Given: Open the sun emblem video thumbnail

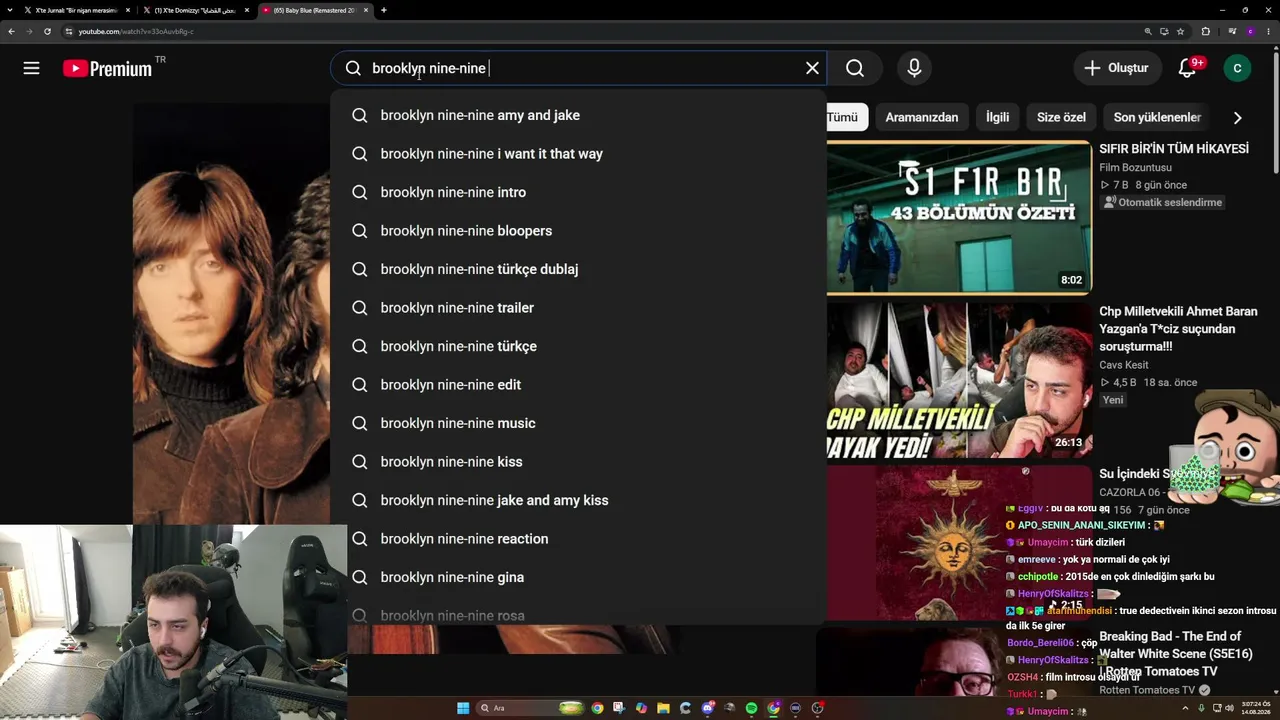Looking at the screenshot, I should 959,543.
